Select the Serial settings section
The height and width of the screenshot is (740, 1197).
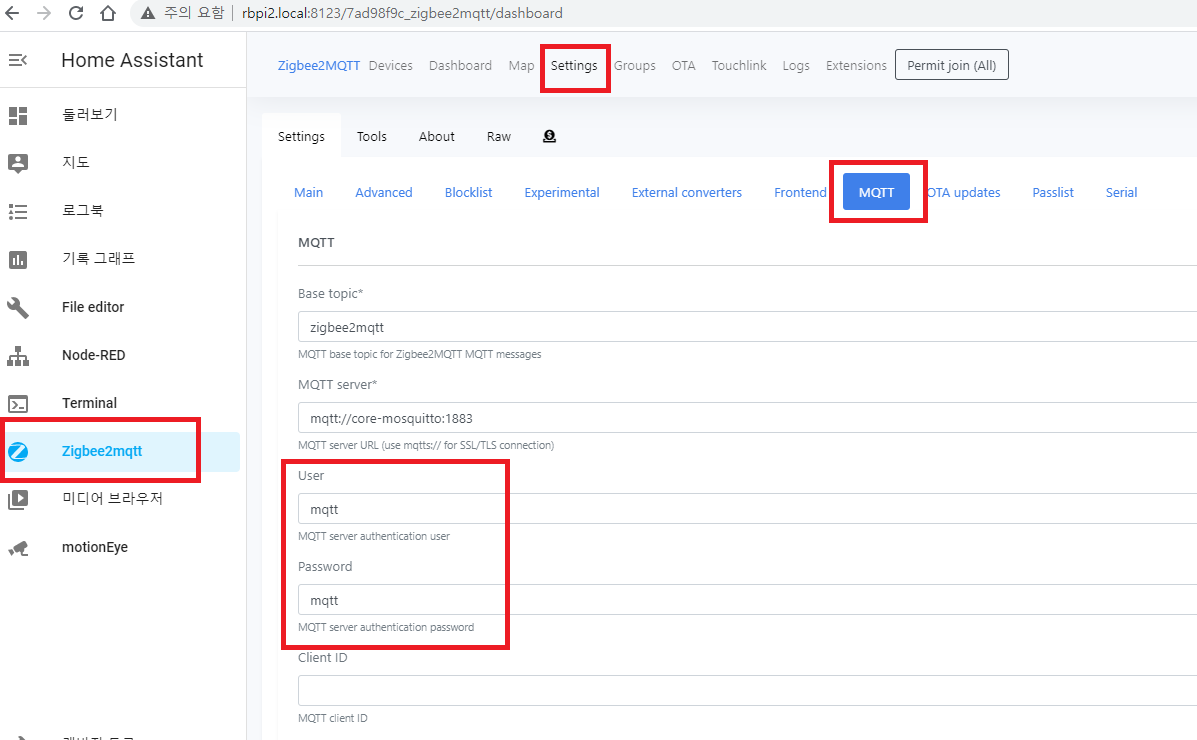(1121, 192)
